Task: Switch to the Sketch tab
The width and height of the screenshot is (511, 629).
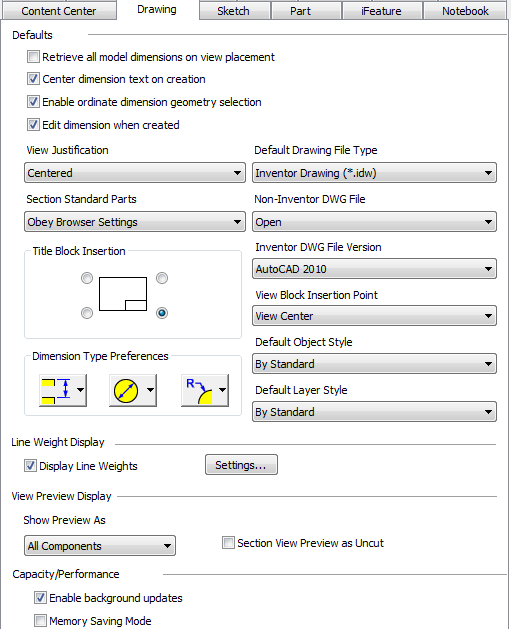Action: point(234,11)
